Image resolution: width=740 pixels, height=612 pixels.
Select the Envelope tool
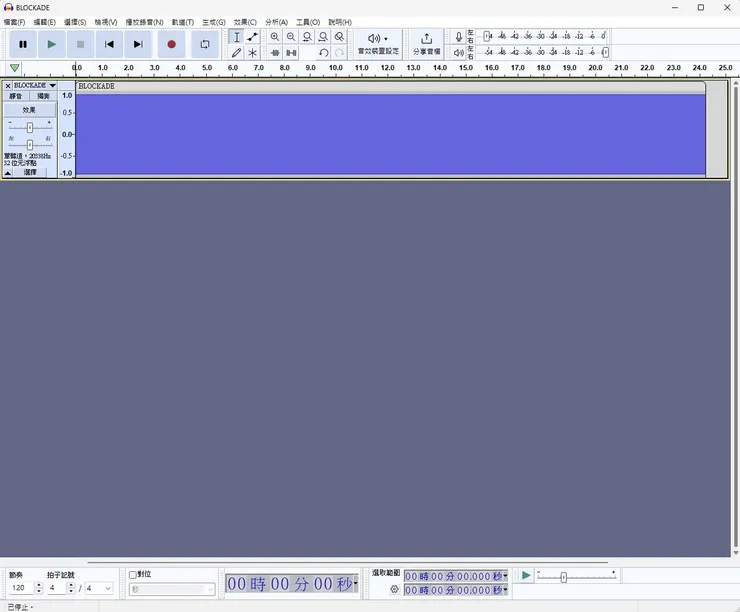252,37
